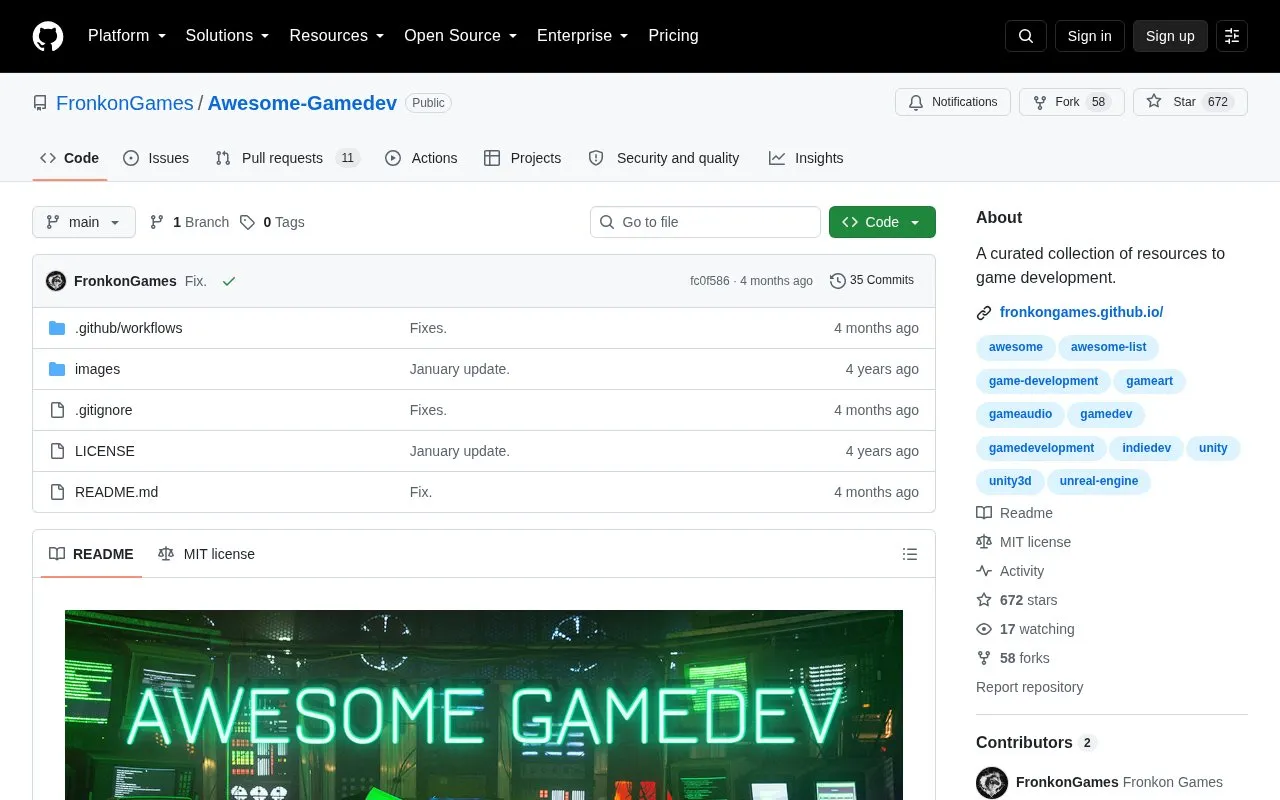Switch to the Insights tab
The image size is (1280, 800).
[x=806, y=158]
